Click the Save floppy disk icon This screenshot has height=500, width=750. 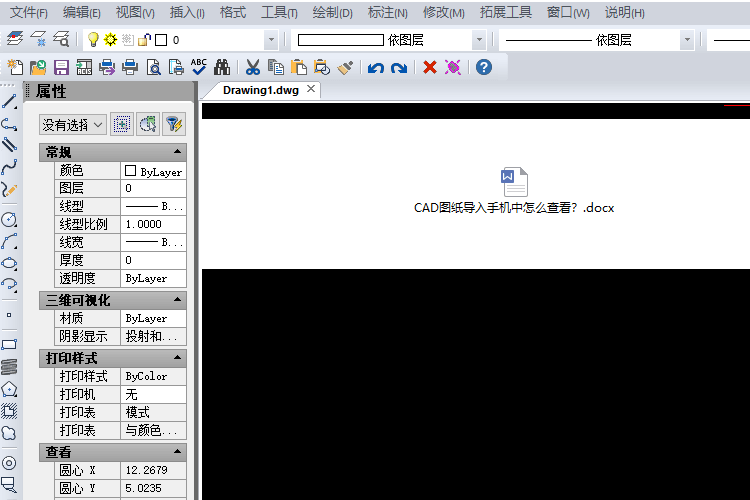61,68
